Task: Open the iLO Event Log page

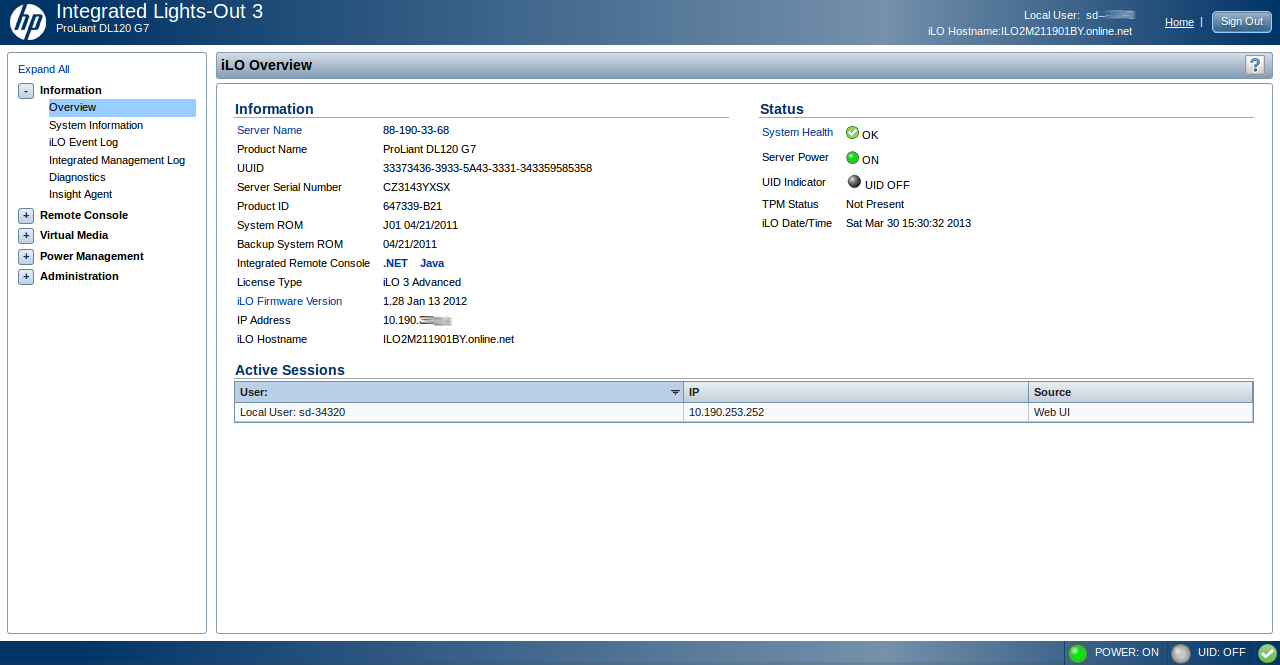Action: [83, 142]
